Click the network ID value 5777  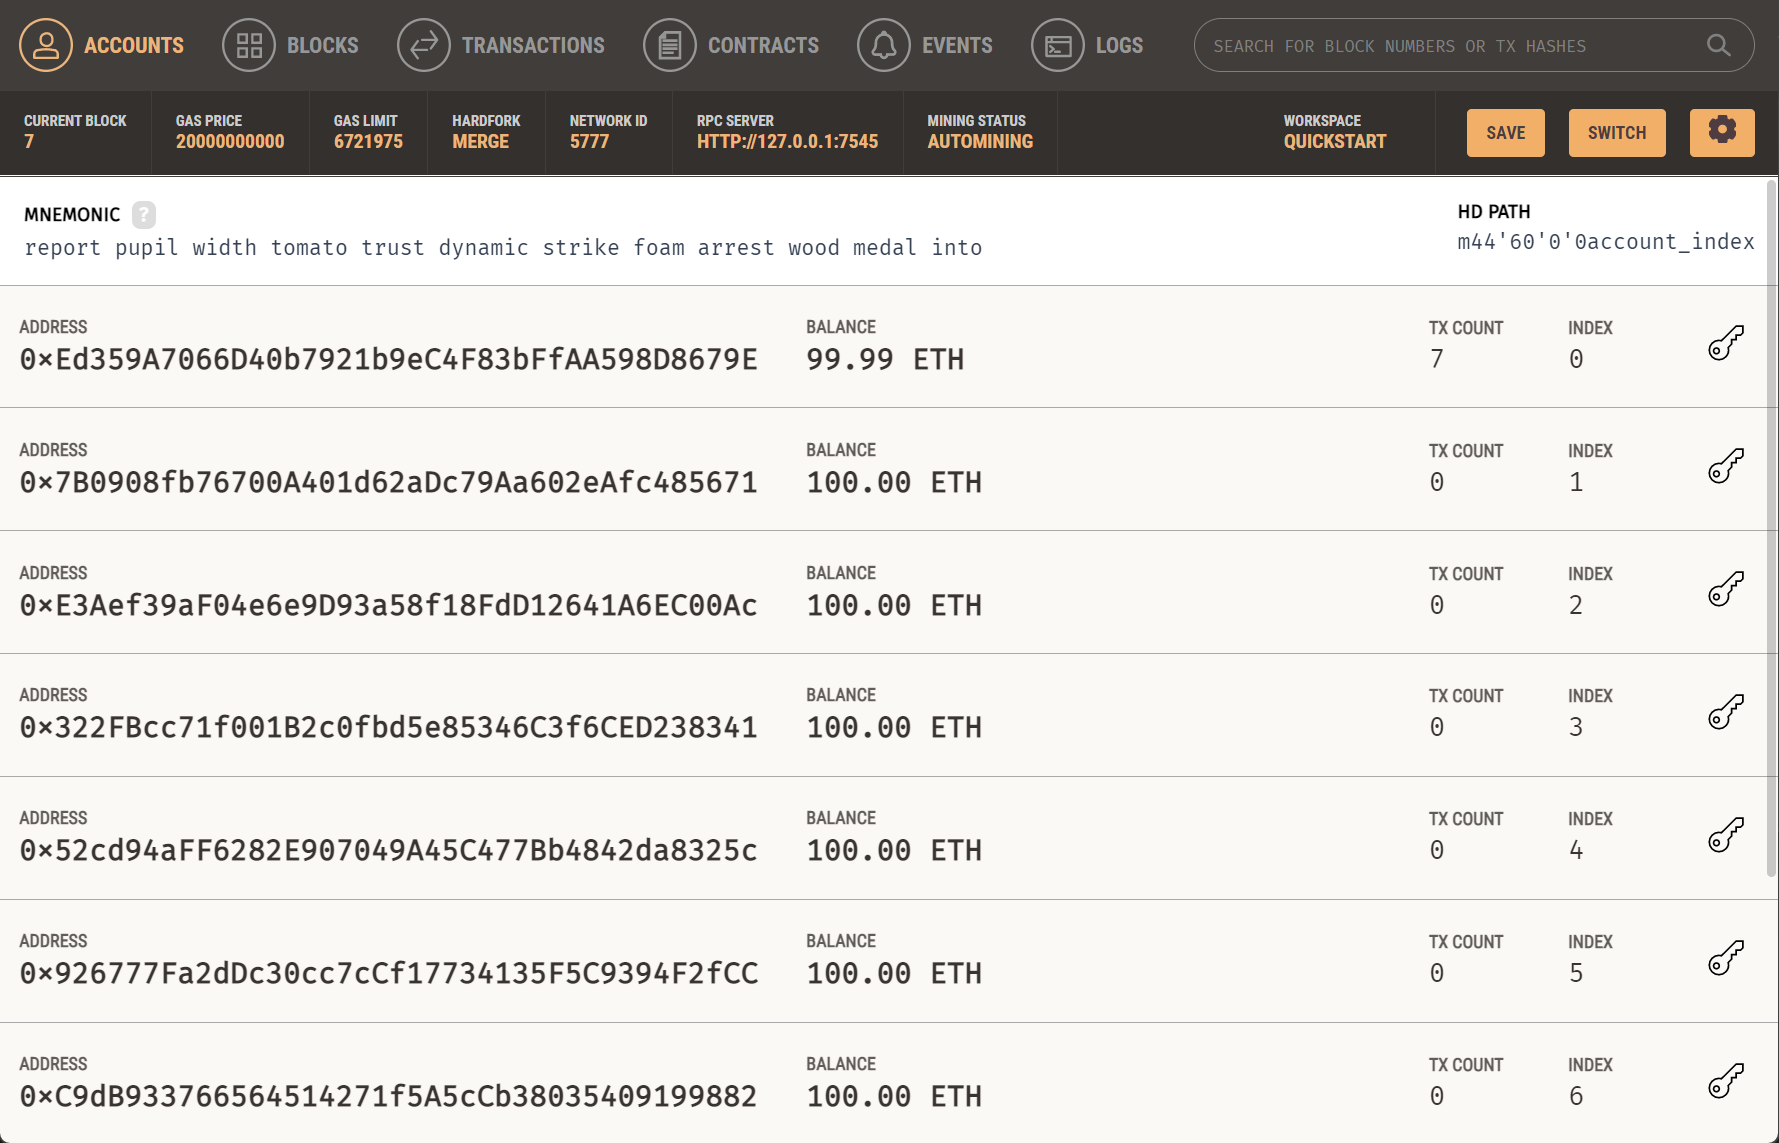[589, 142]
